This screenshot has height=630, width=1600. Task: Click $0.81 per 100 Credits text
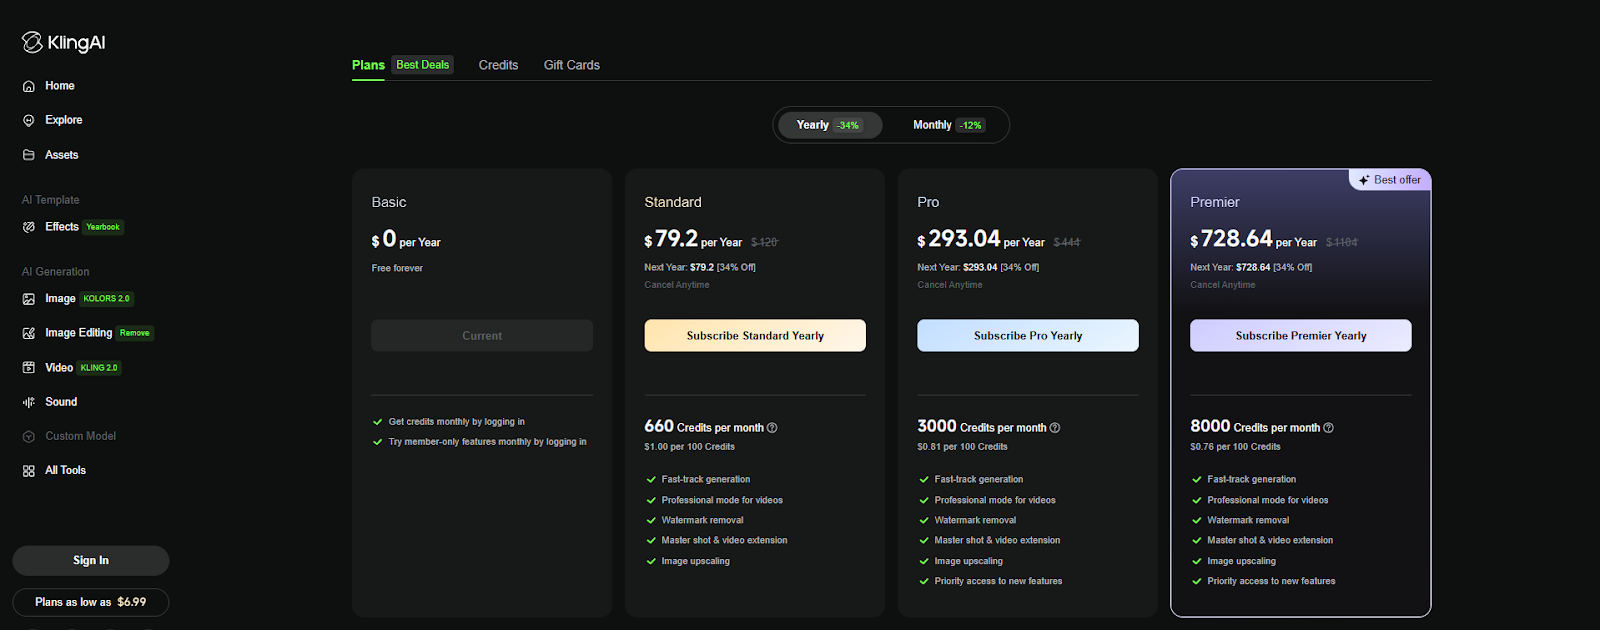point(962,447)
